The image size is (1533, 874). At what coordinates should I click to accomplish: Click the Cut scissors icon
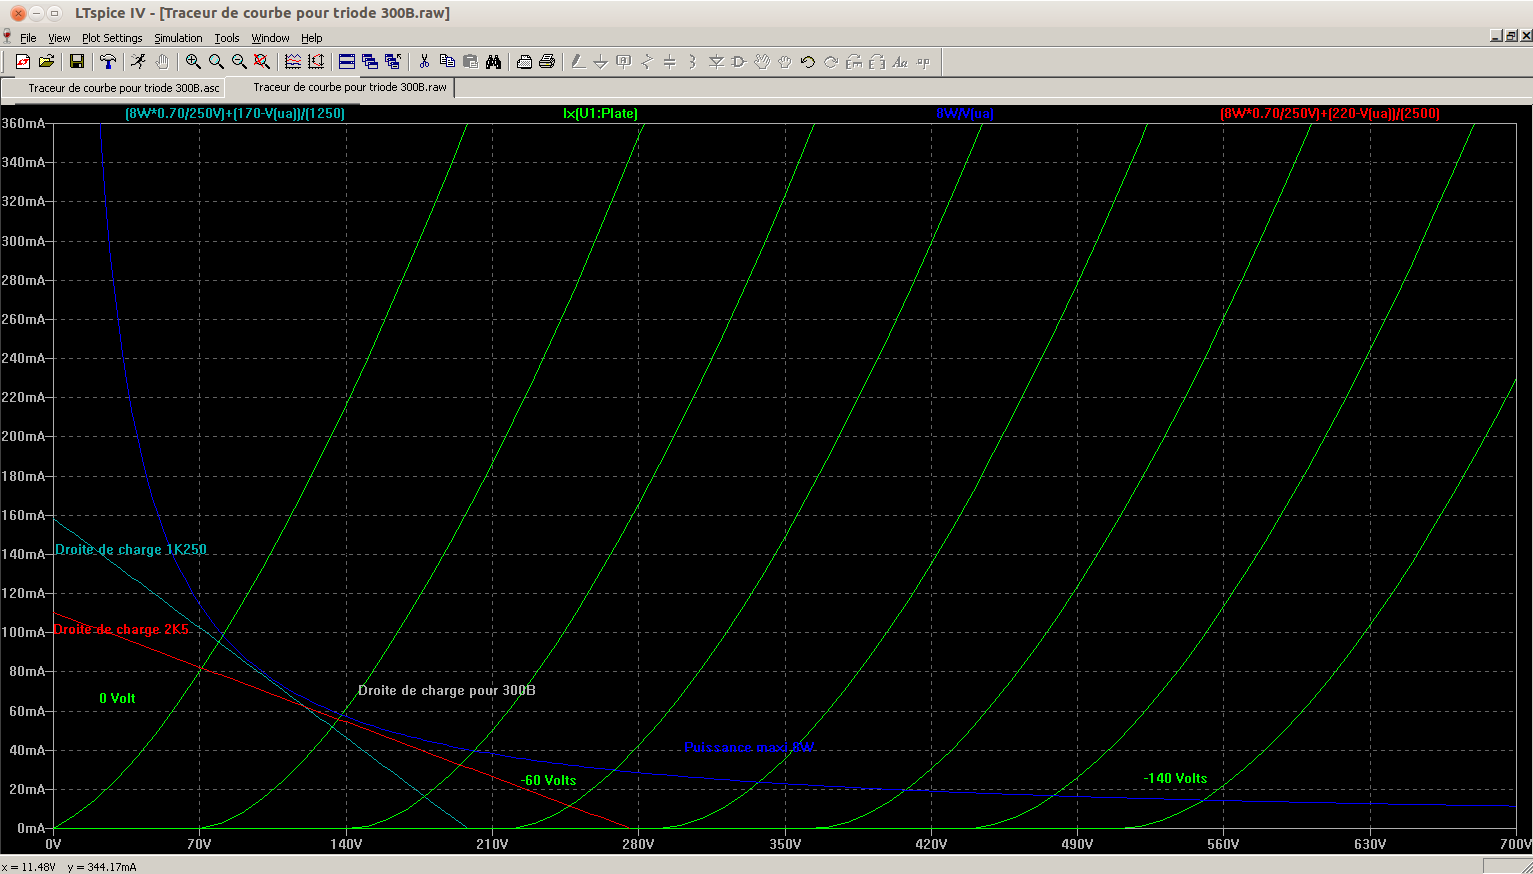[424, 62]
